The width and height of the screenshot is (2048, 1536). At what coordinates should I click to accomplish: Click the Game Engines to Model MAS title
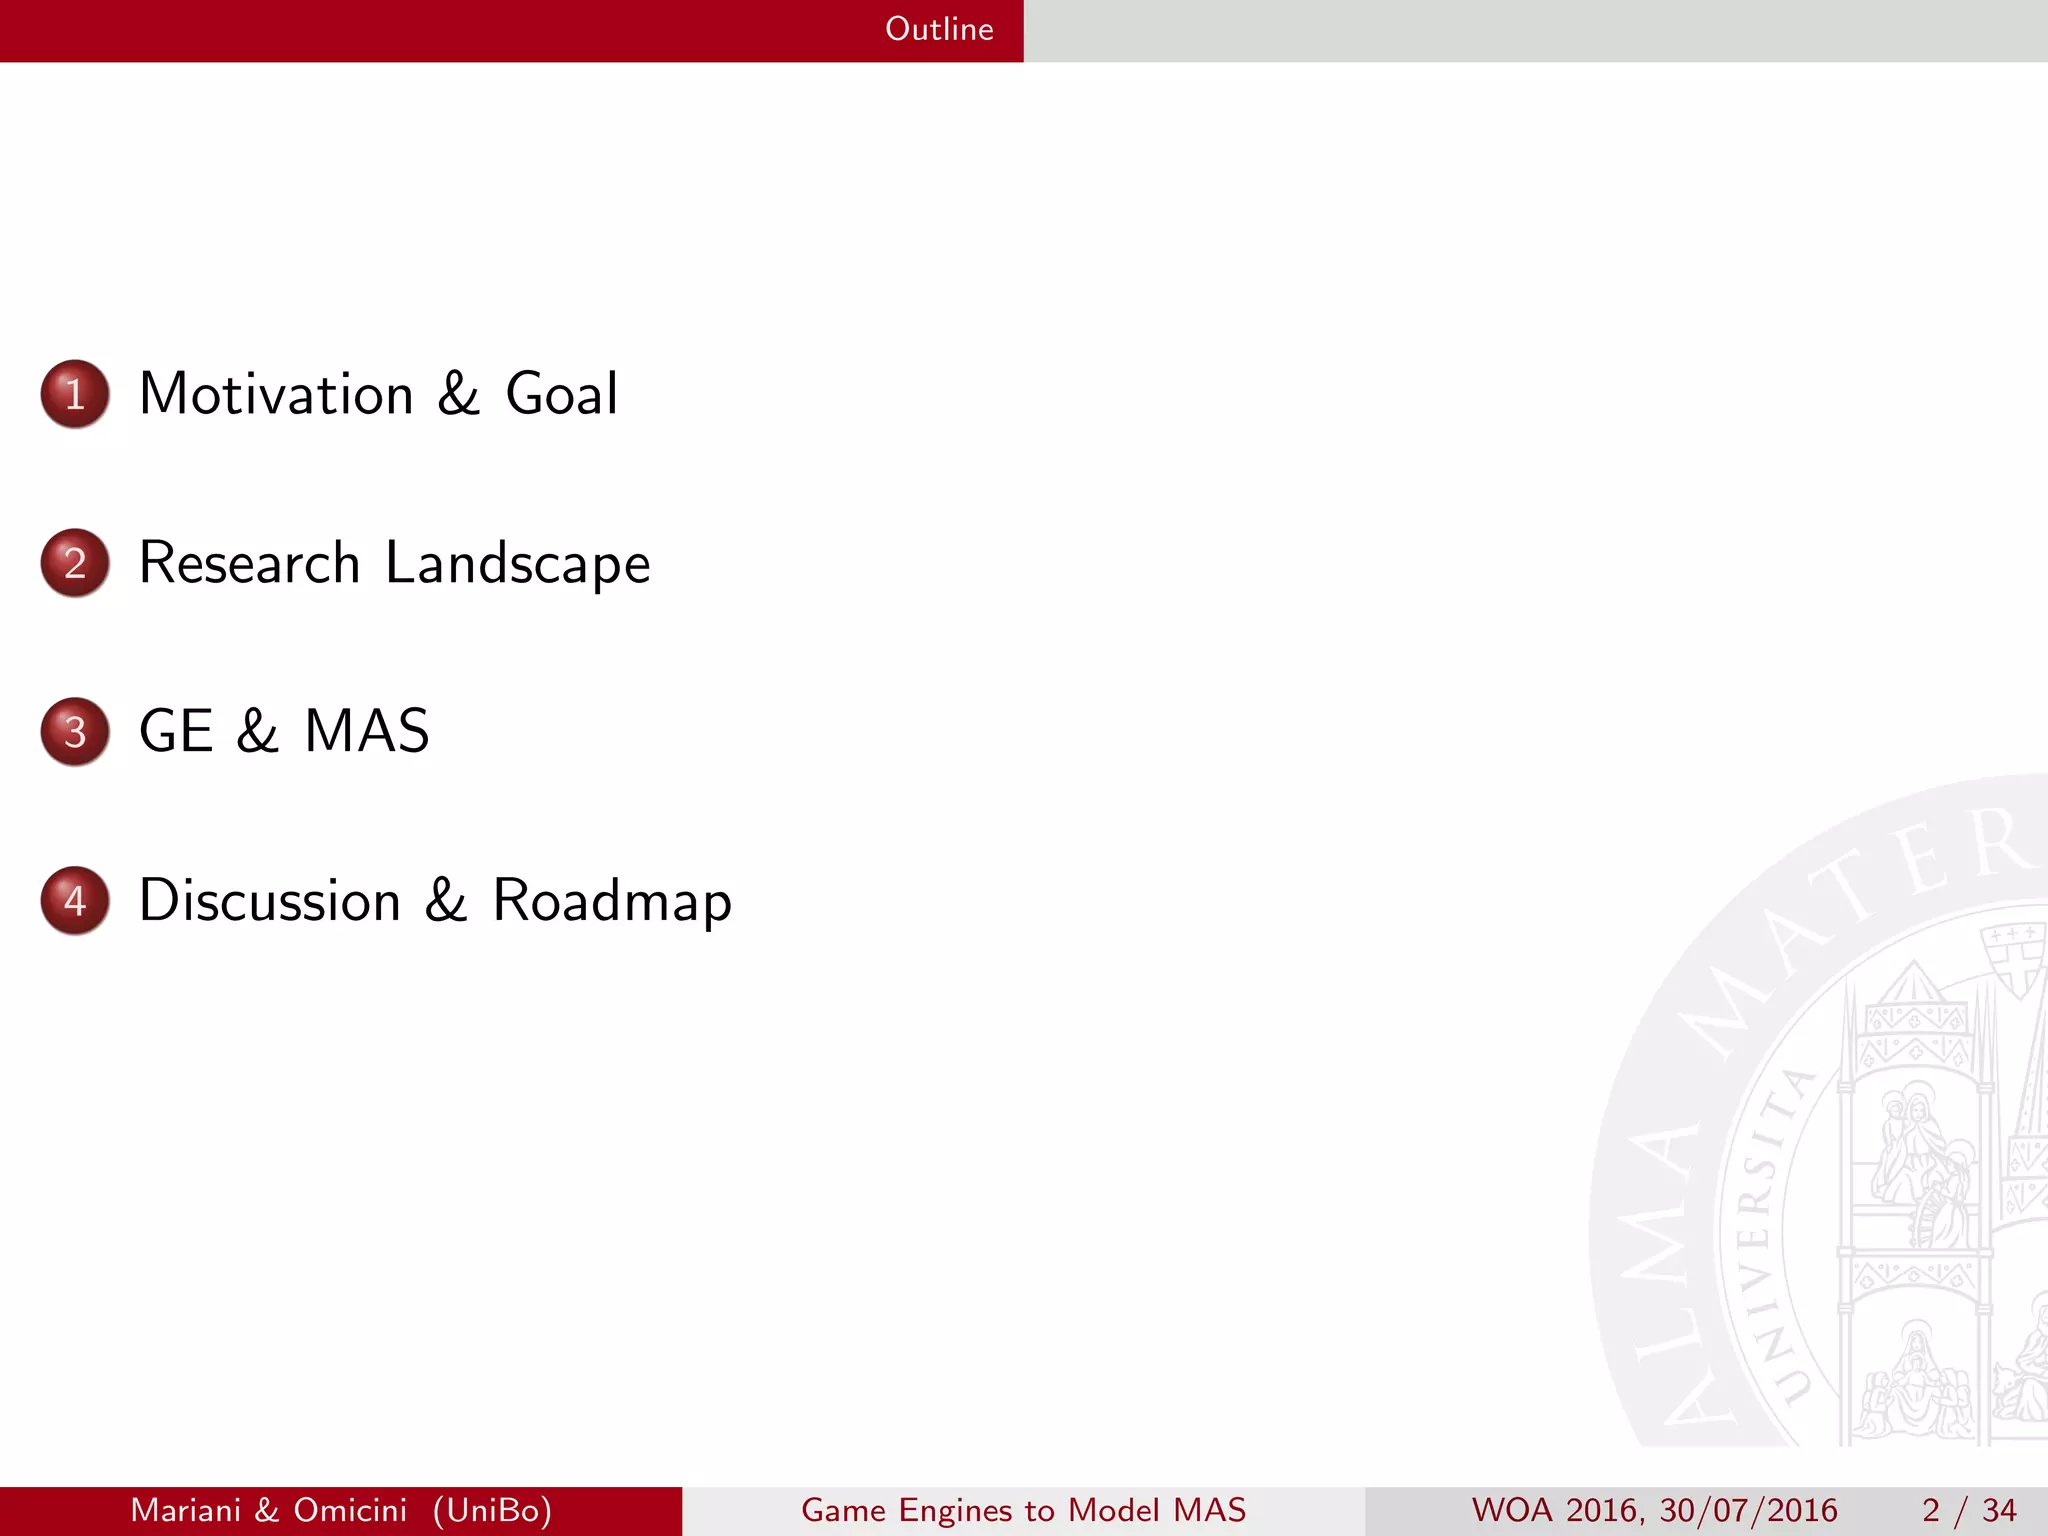pyautogui.click(x=1023, y=1510)
